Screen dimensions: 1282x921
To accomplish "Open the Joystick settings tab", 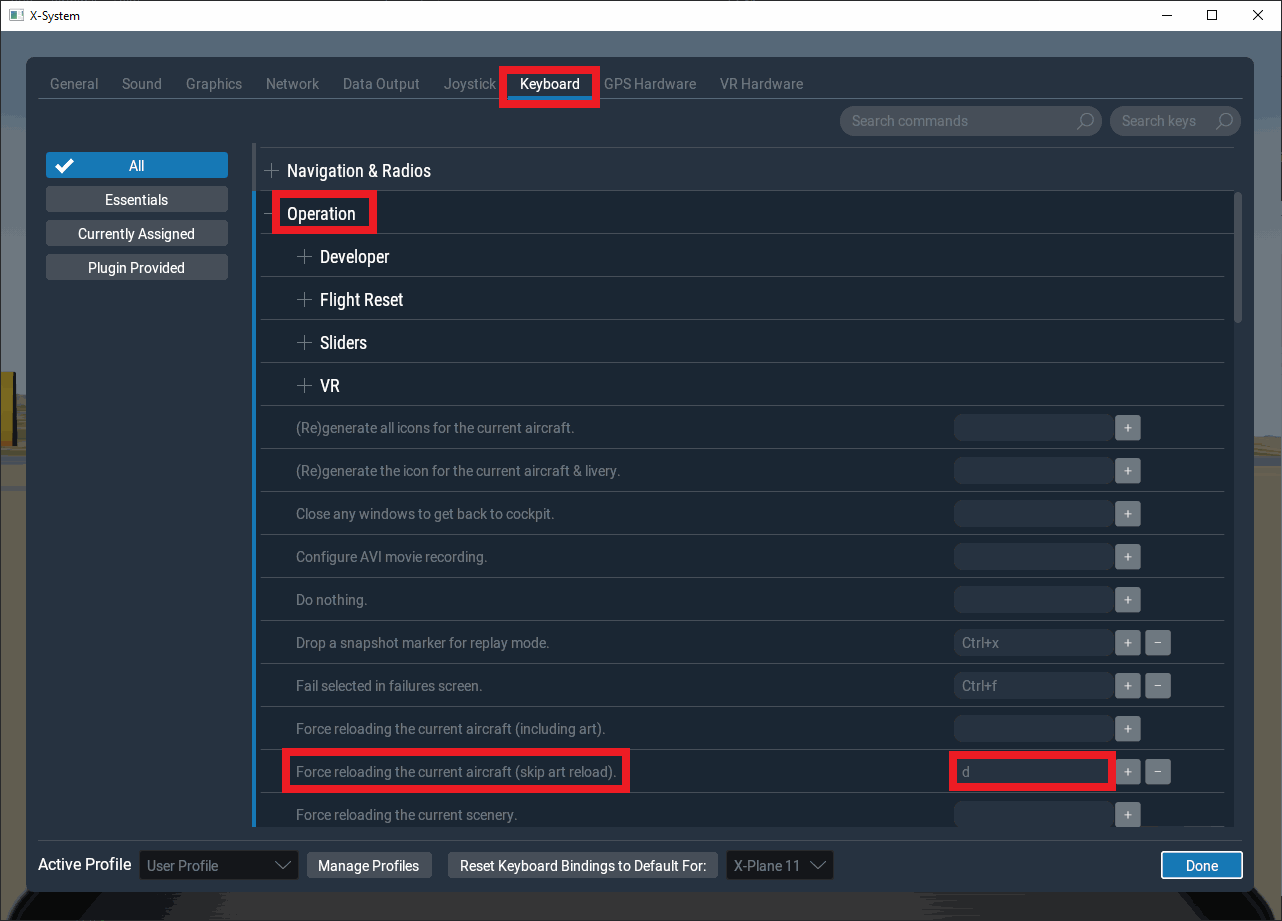I will tap(470, 84).
